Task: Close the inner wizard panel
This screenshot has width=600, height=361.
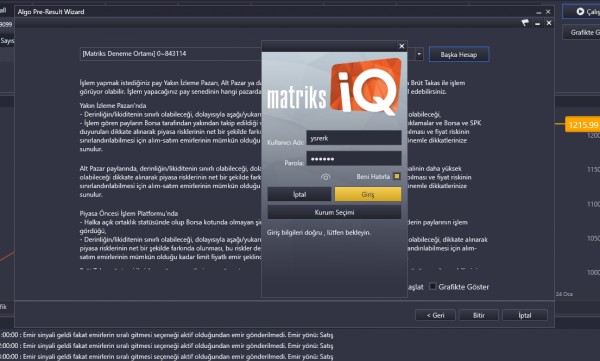Action: pos(549,23)
